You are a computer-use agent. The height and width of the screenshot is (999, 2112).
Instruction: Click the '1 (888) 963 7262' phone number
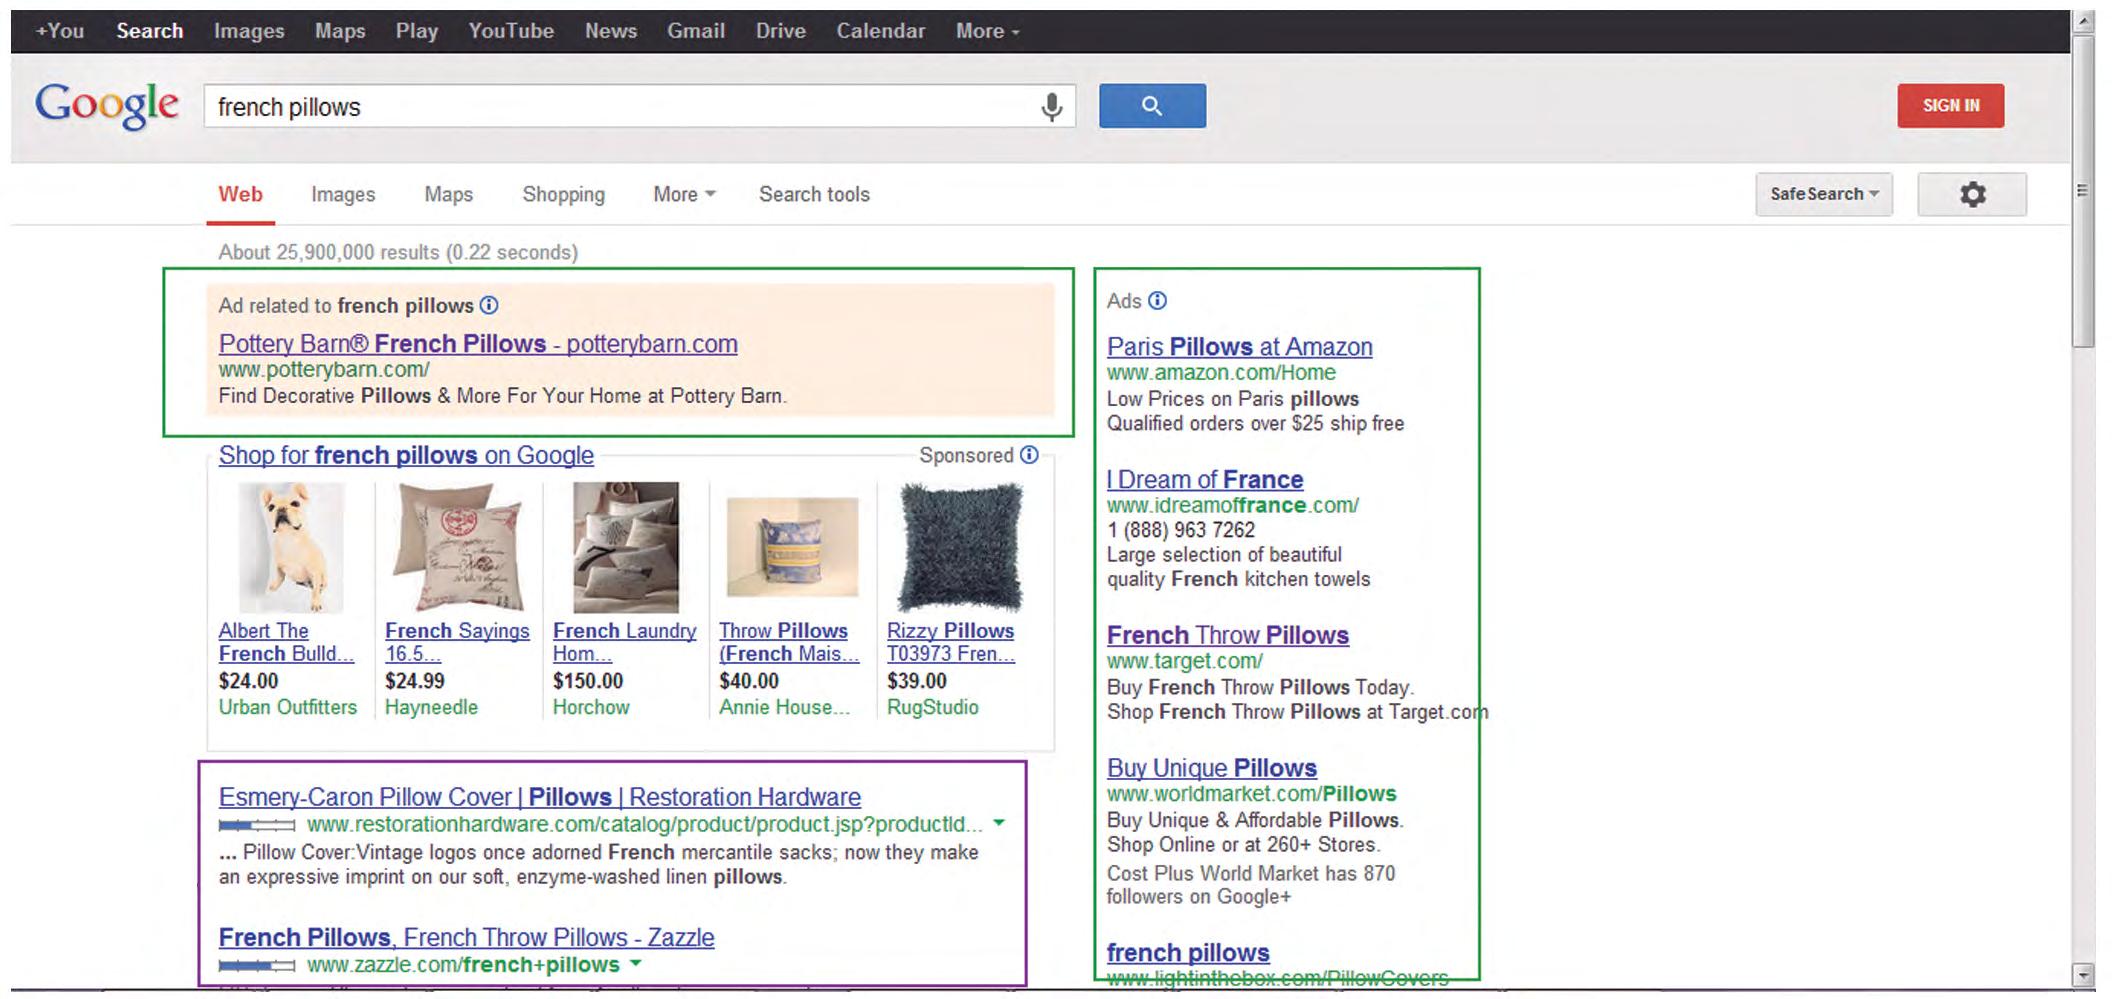pyautogui.click(x=1181, y=530)
